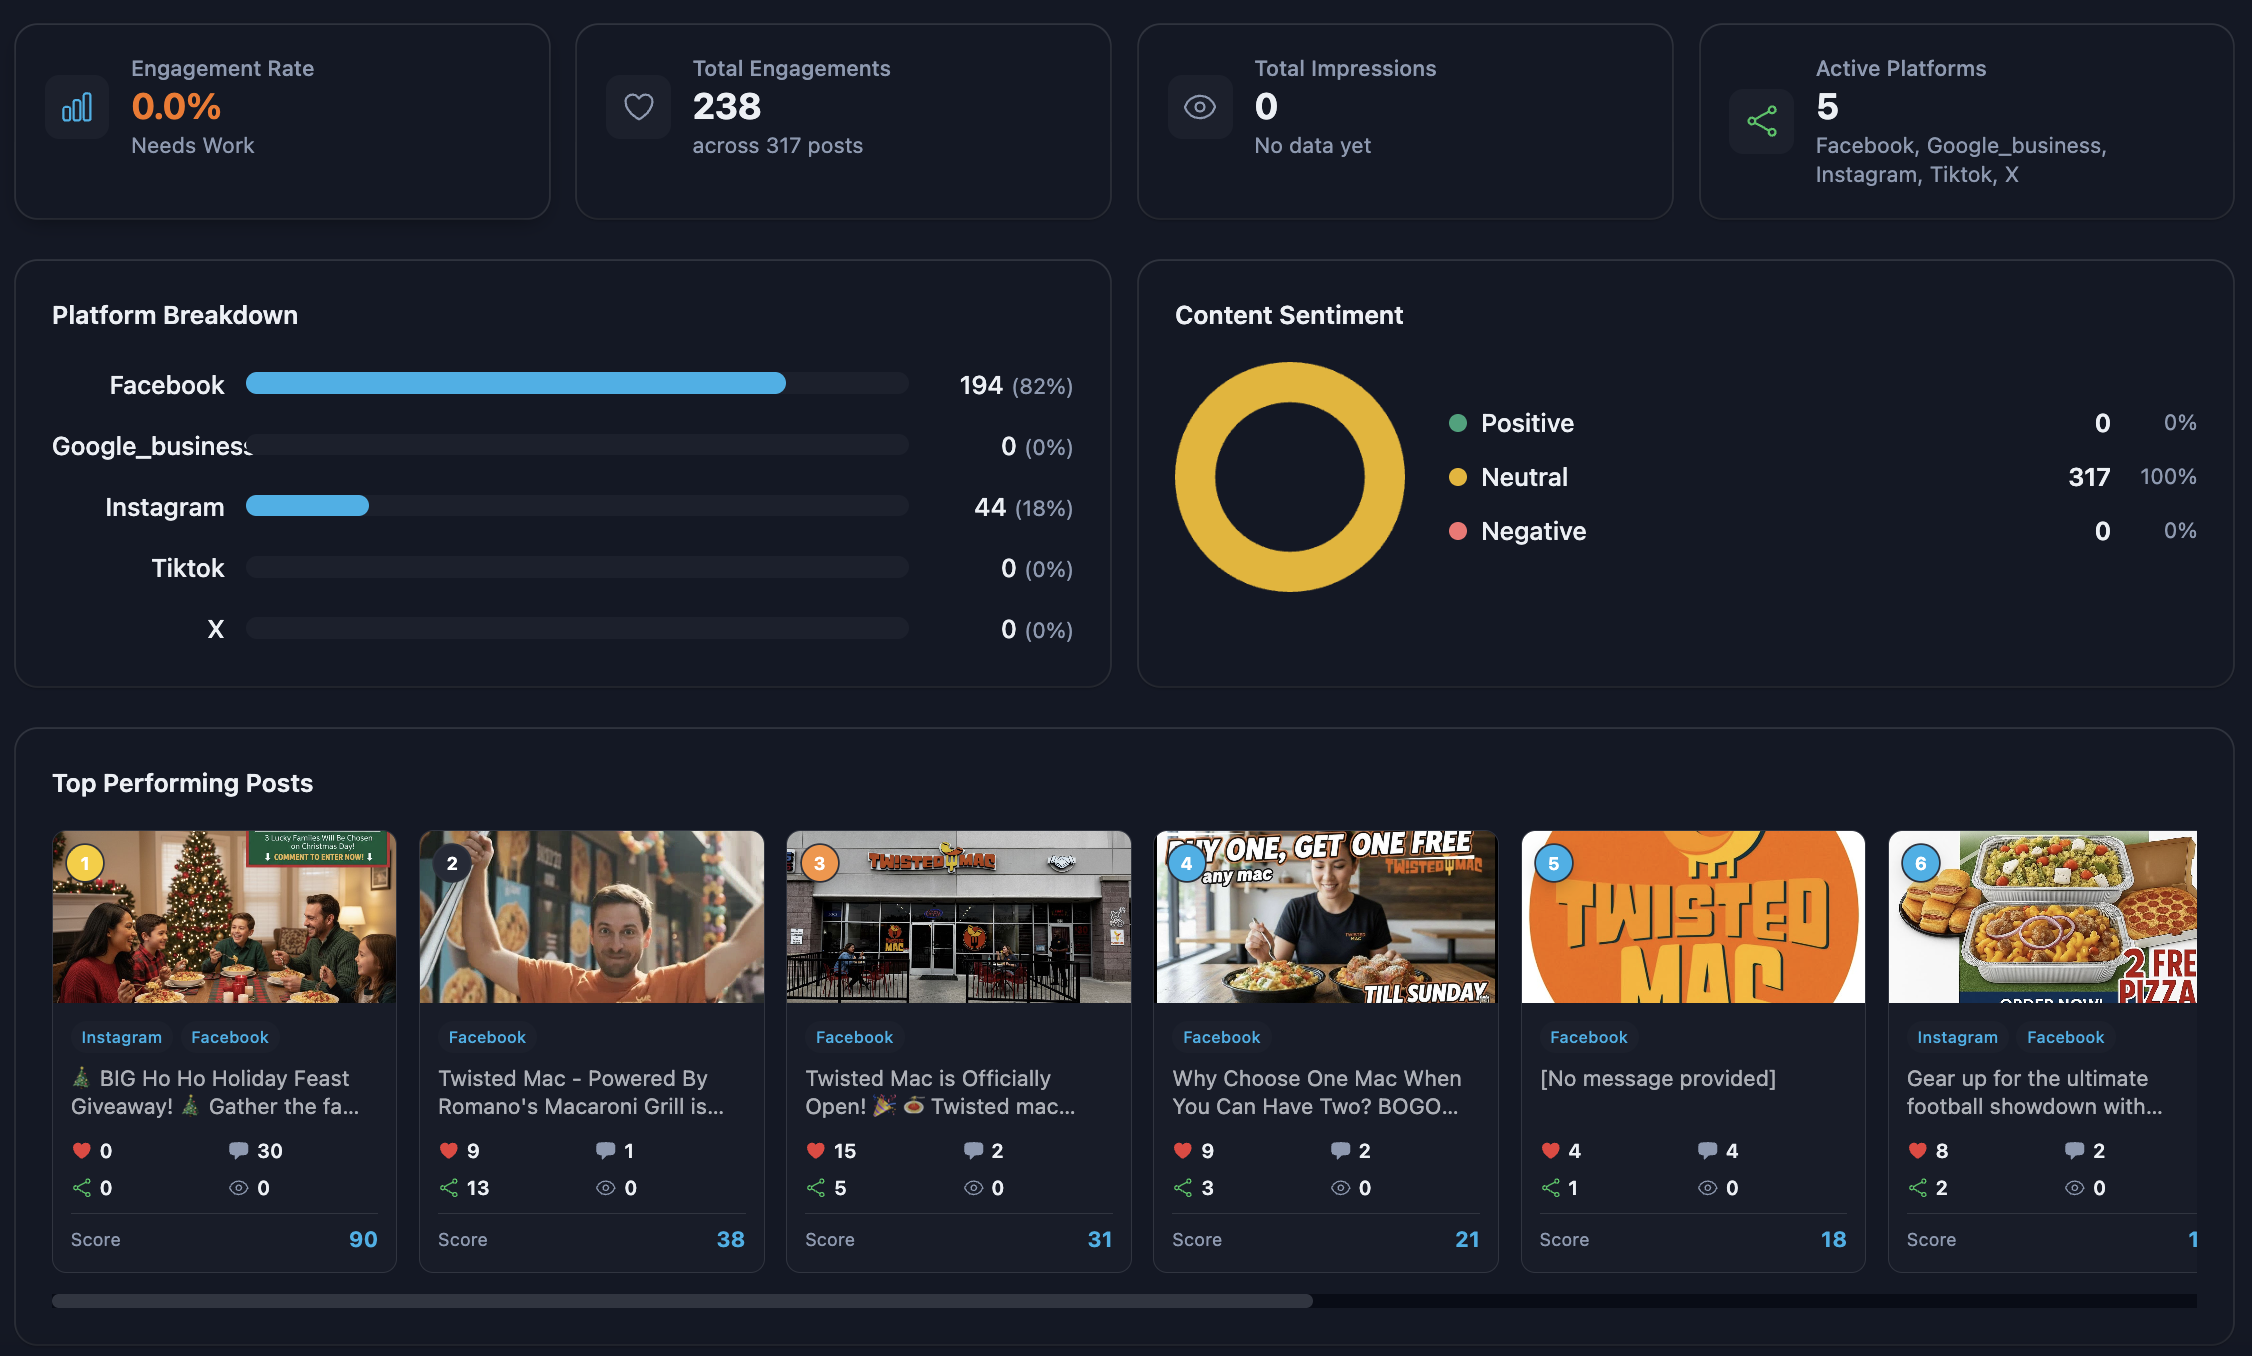Click shares icon on BOGO post
Viewport: 2252px width, 1356px height.
1183,1188
